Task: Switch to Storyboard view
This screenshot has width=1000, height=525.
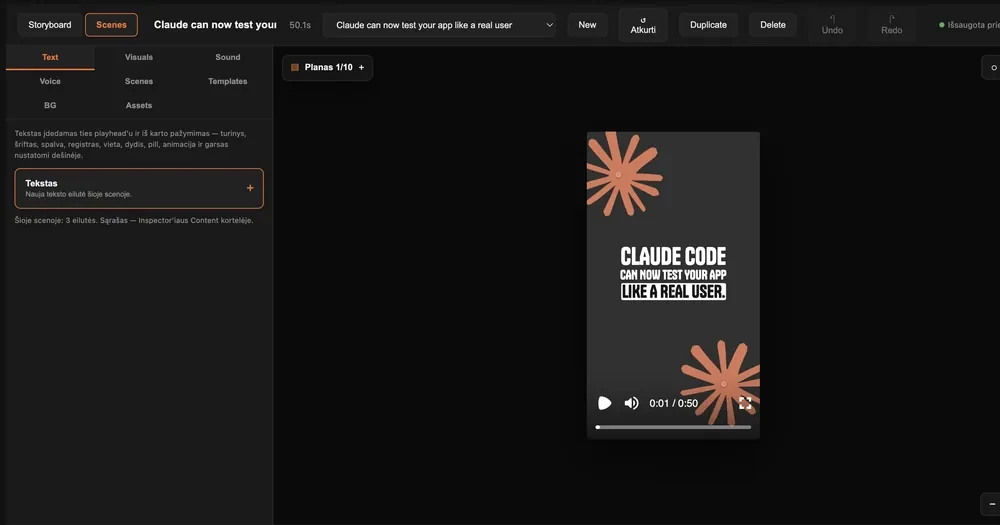Action: tap(50, 25)
